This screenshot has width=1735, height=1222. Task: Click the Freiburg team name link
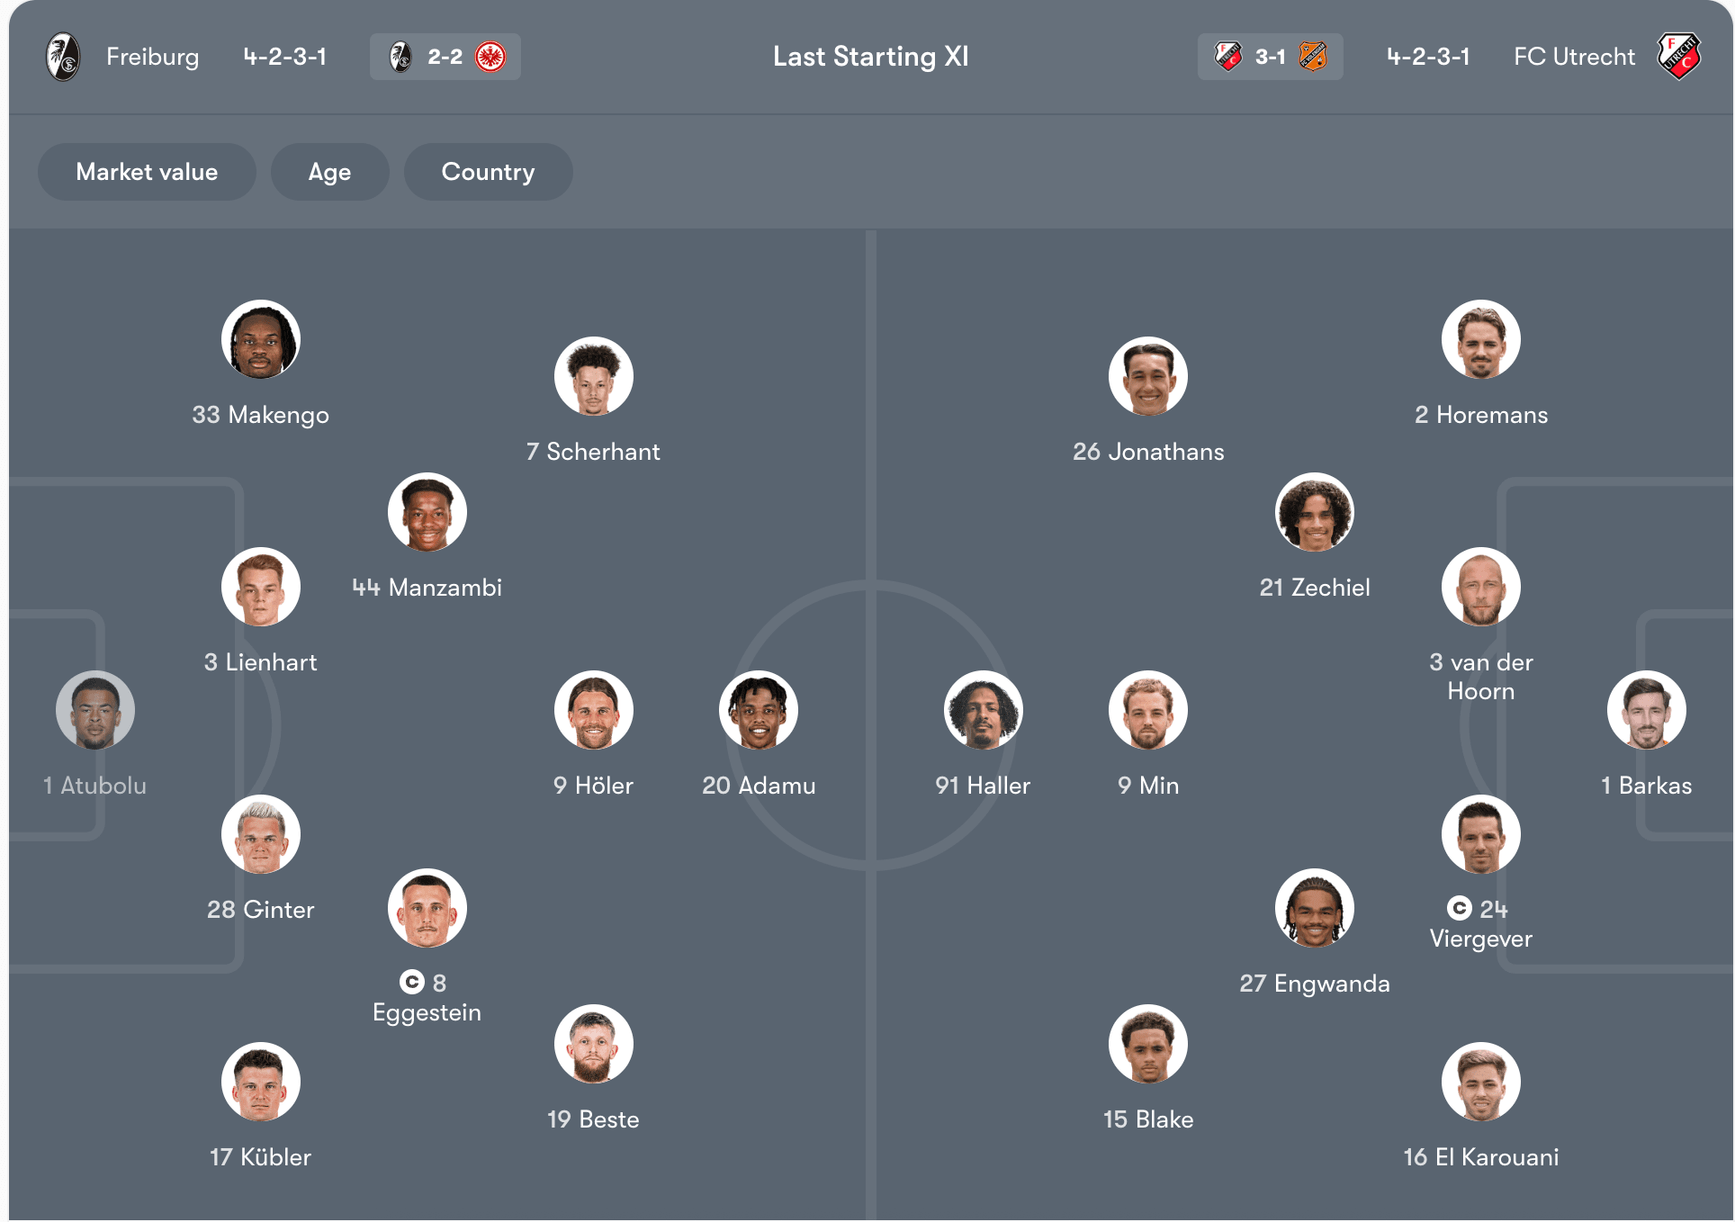pos(152,57)
